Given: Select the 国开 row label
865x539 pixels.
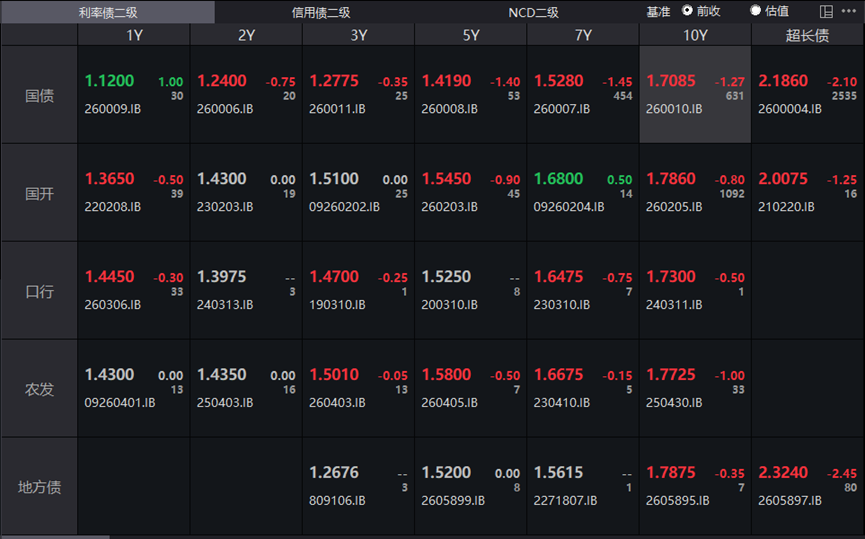Looking at the screenshot, I should click(x=39, y=193).
